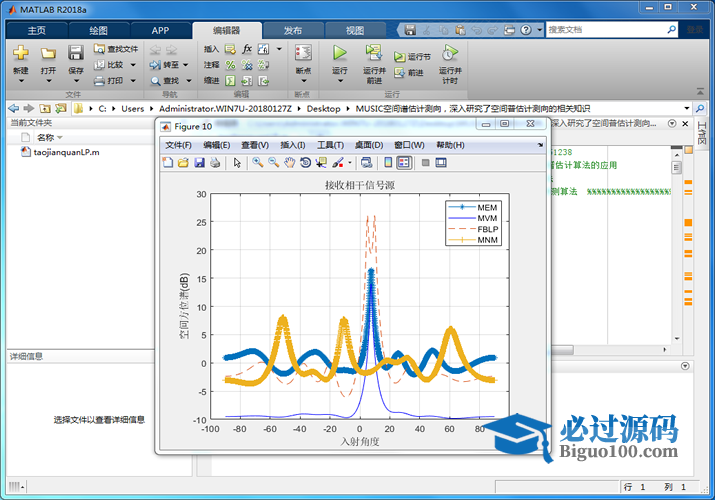
Task: Click the Save Figure disk icon
Action: coord(200,162)
